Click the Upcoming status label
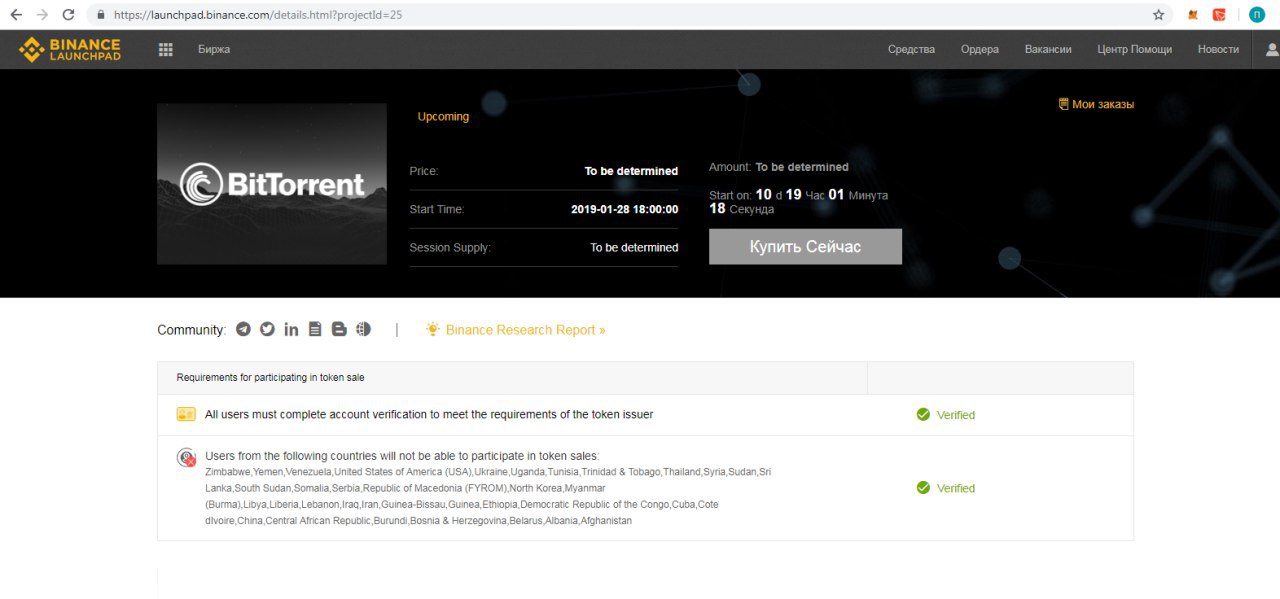 click(443, 116)
